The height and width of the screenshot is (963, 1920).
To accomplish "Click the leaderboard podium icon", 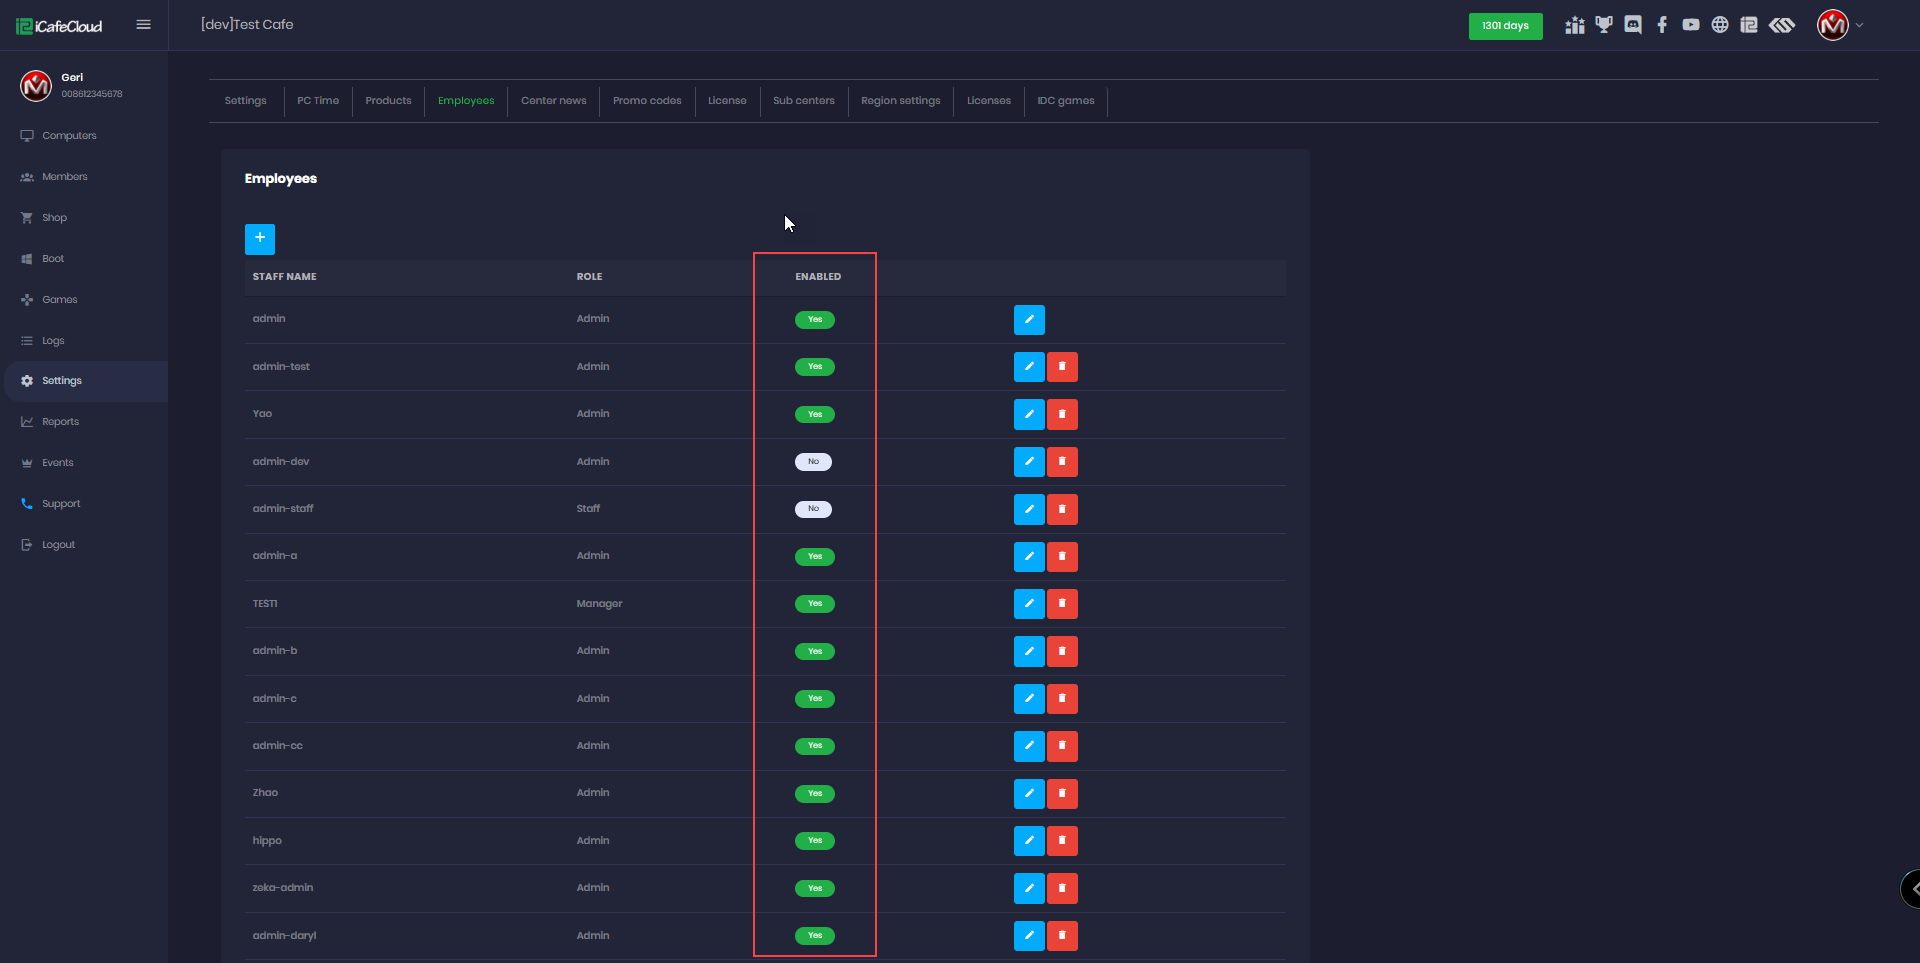I will point(1575,25).
